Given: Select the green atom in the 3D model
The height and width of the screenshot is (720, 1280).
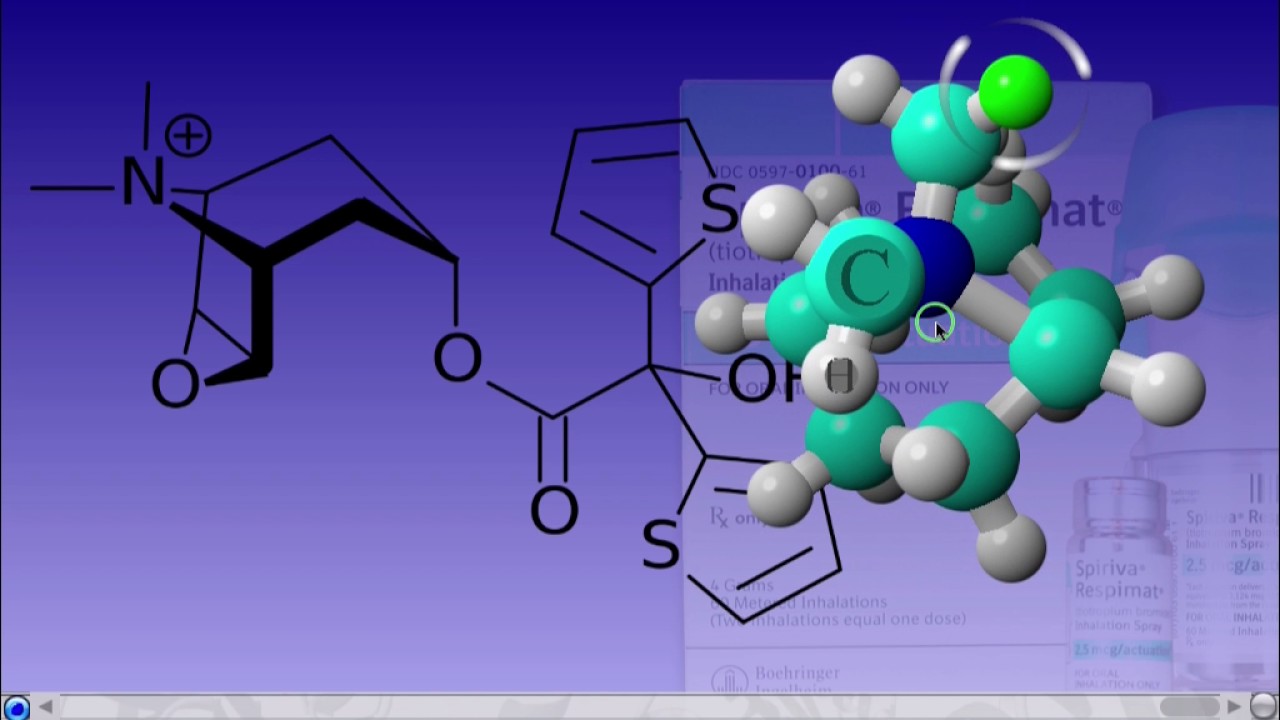Looking at the screenshot, I should pos(1015,92).
